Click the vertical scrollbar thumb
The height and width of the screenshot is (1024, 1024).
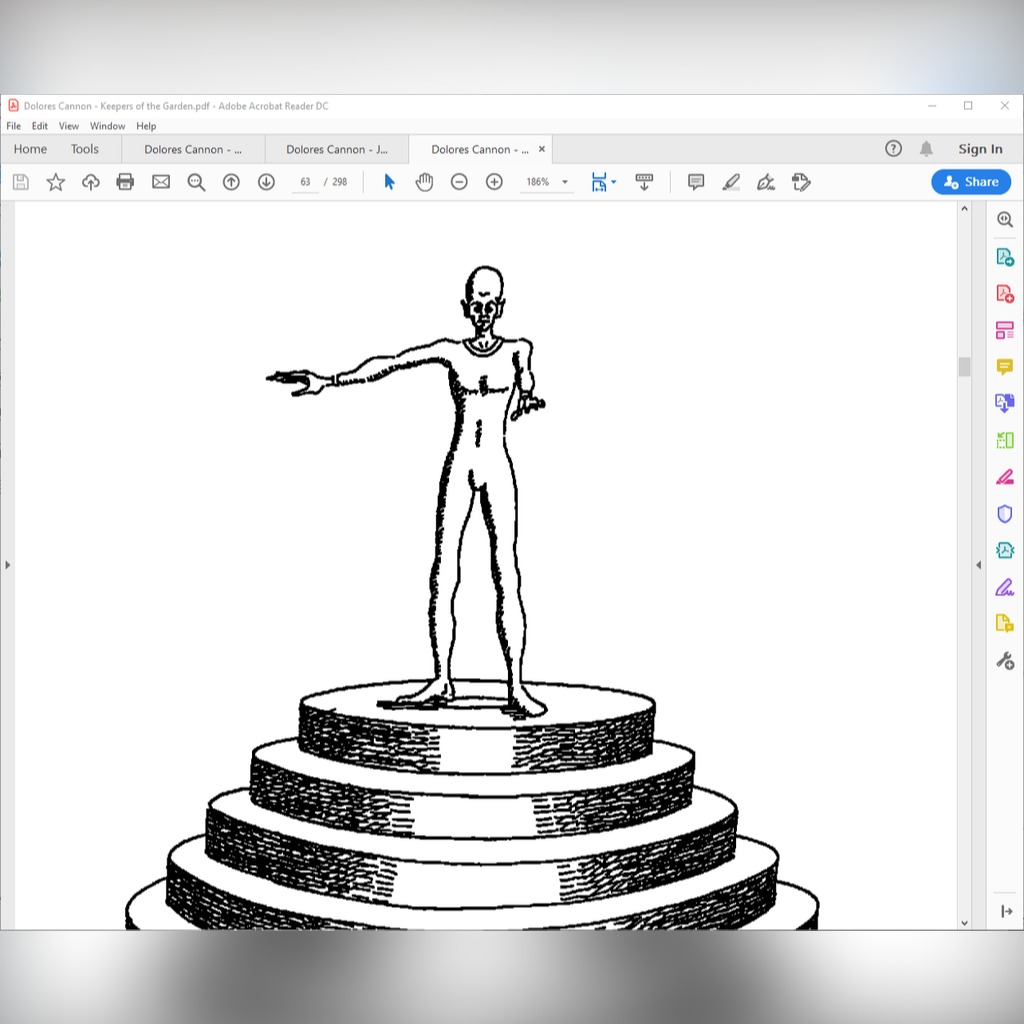965,366
